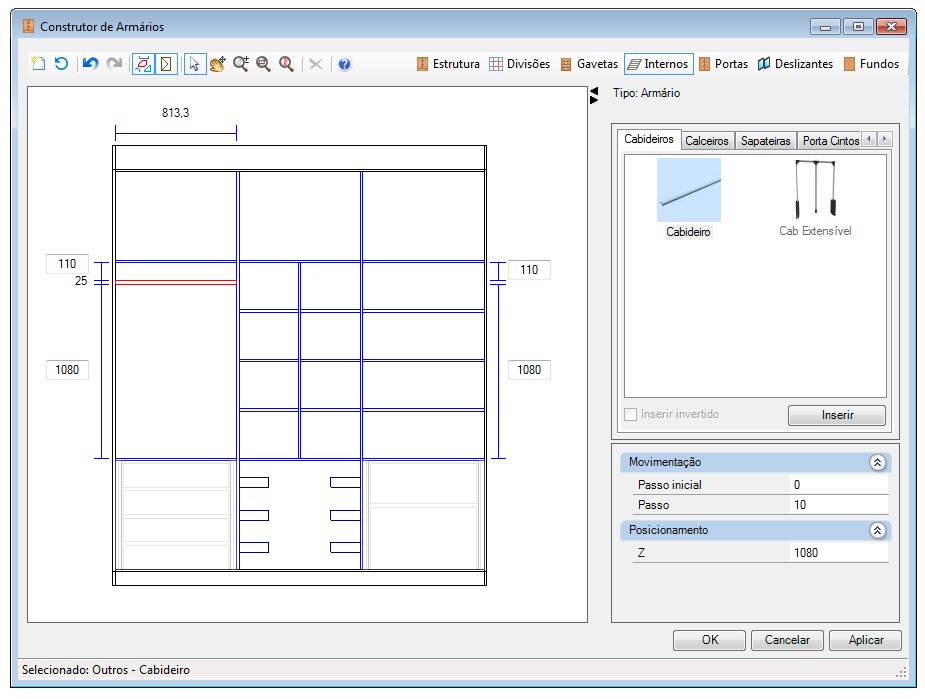Switch to the Calceiros tab
Image resolution: width=925 pixels, height=699 pixels.
pyautogui.click(x=707, y=141)
